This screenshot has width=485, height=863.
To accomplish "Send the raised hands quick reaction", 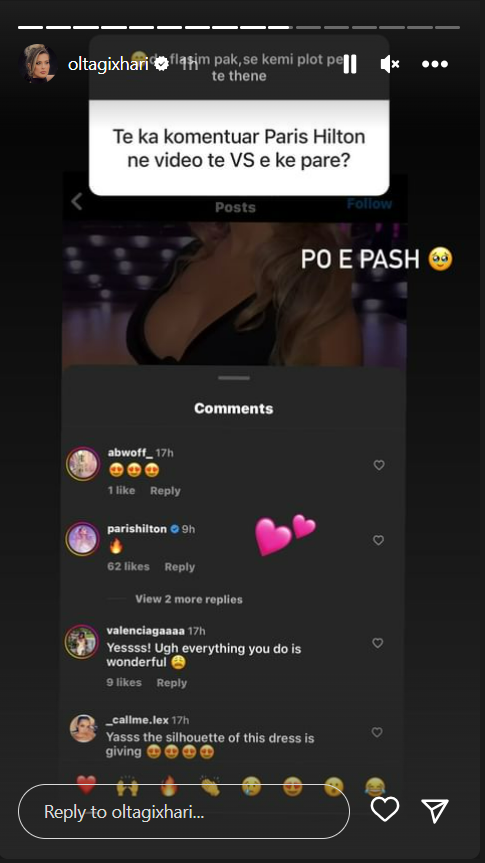I will pos(128,786).
